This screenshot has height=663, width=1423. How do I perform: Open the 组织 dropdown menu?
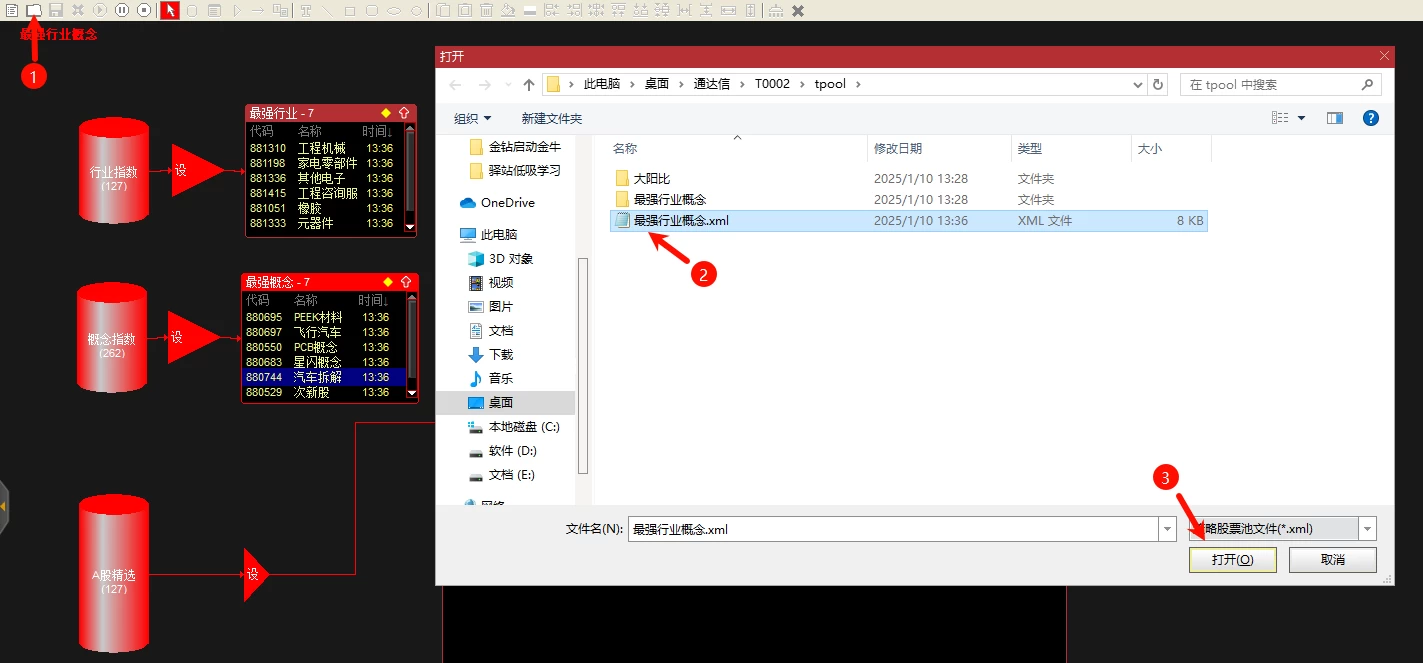click(472, 118)
